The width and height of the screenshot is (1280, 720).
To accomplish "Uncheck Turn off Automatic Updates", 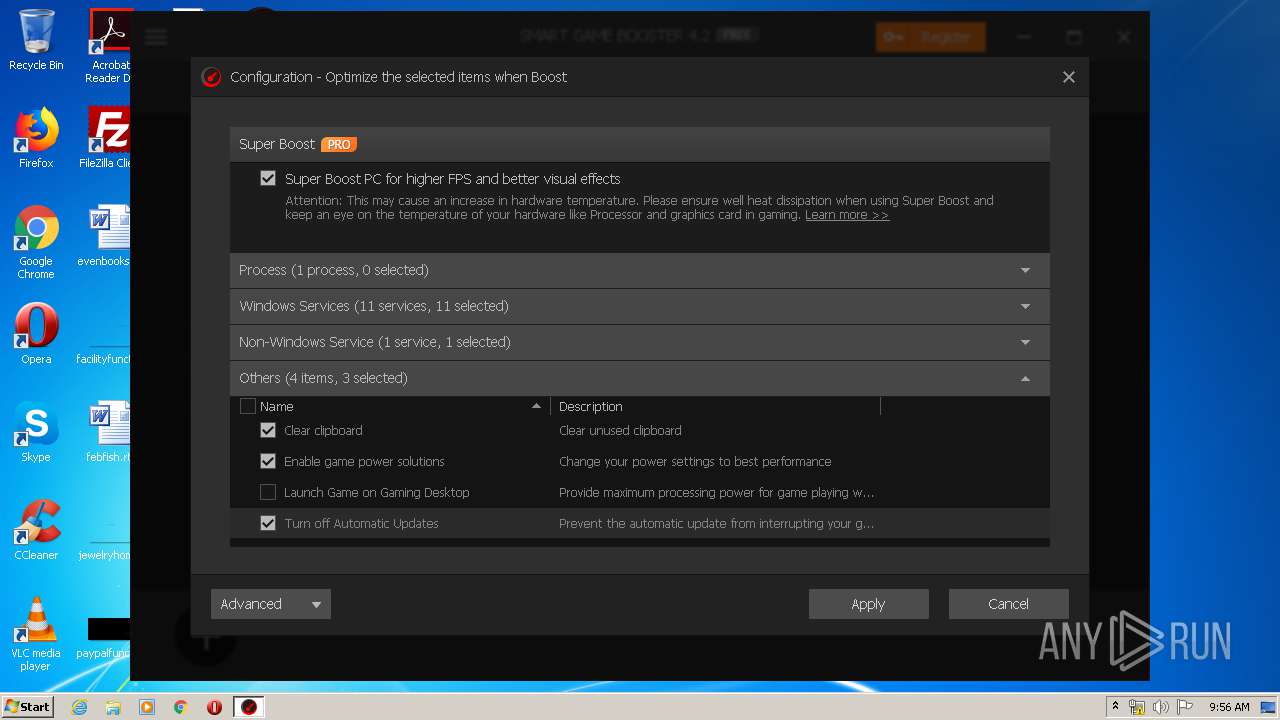I will coord(268,524).
